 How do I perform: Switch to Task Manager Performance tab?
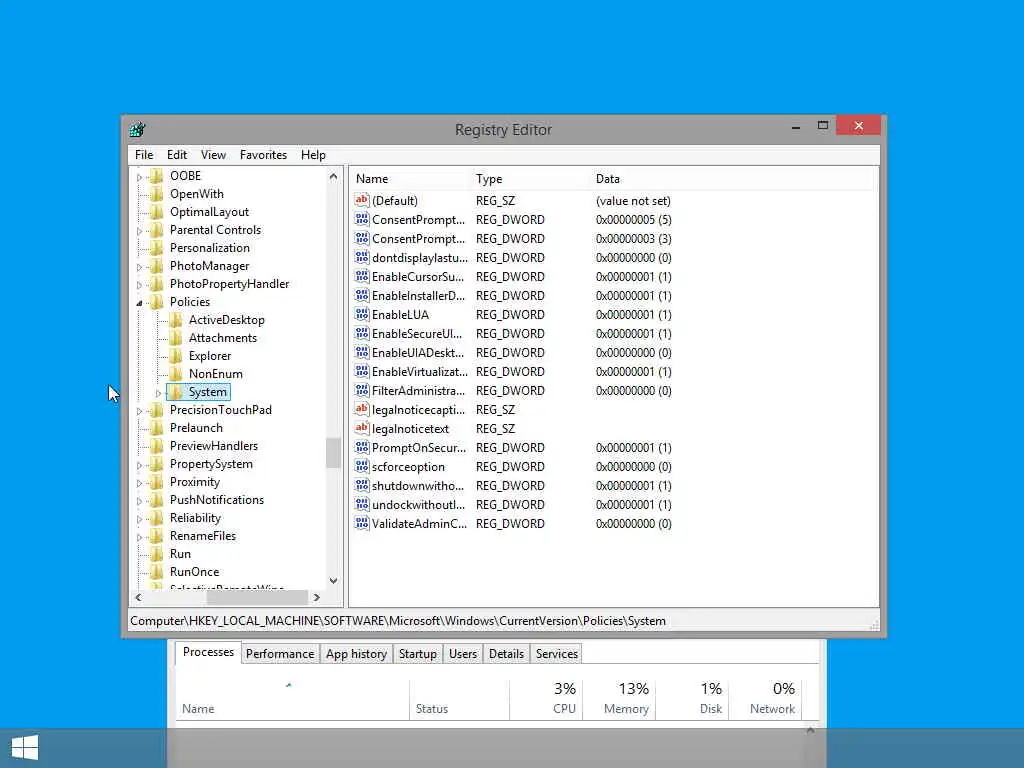(280, 654)
